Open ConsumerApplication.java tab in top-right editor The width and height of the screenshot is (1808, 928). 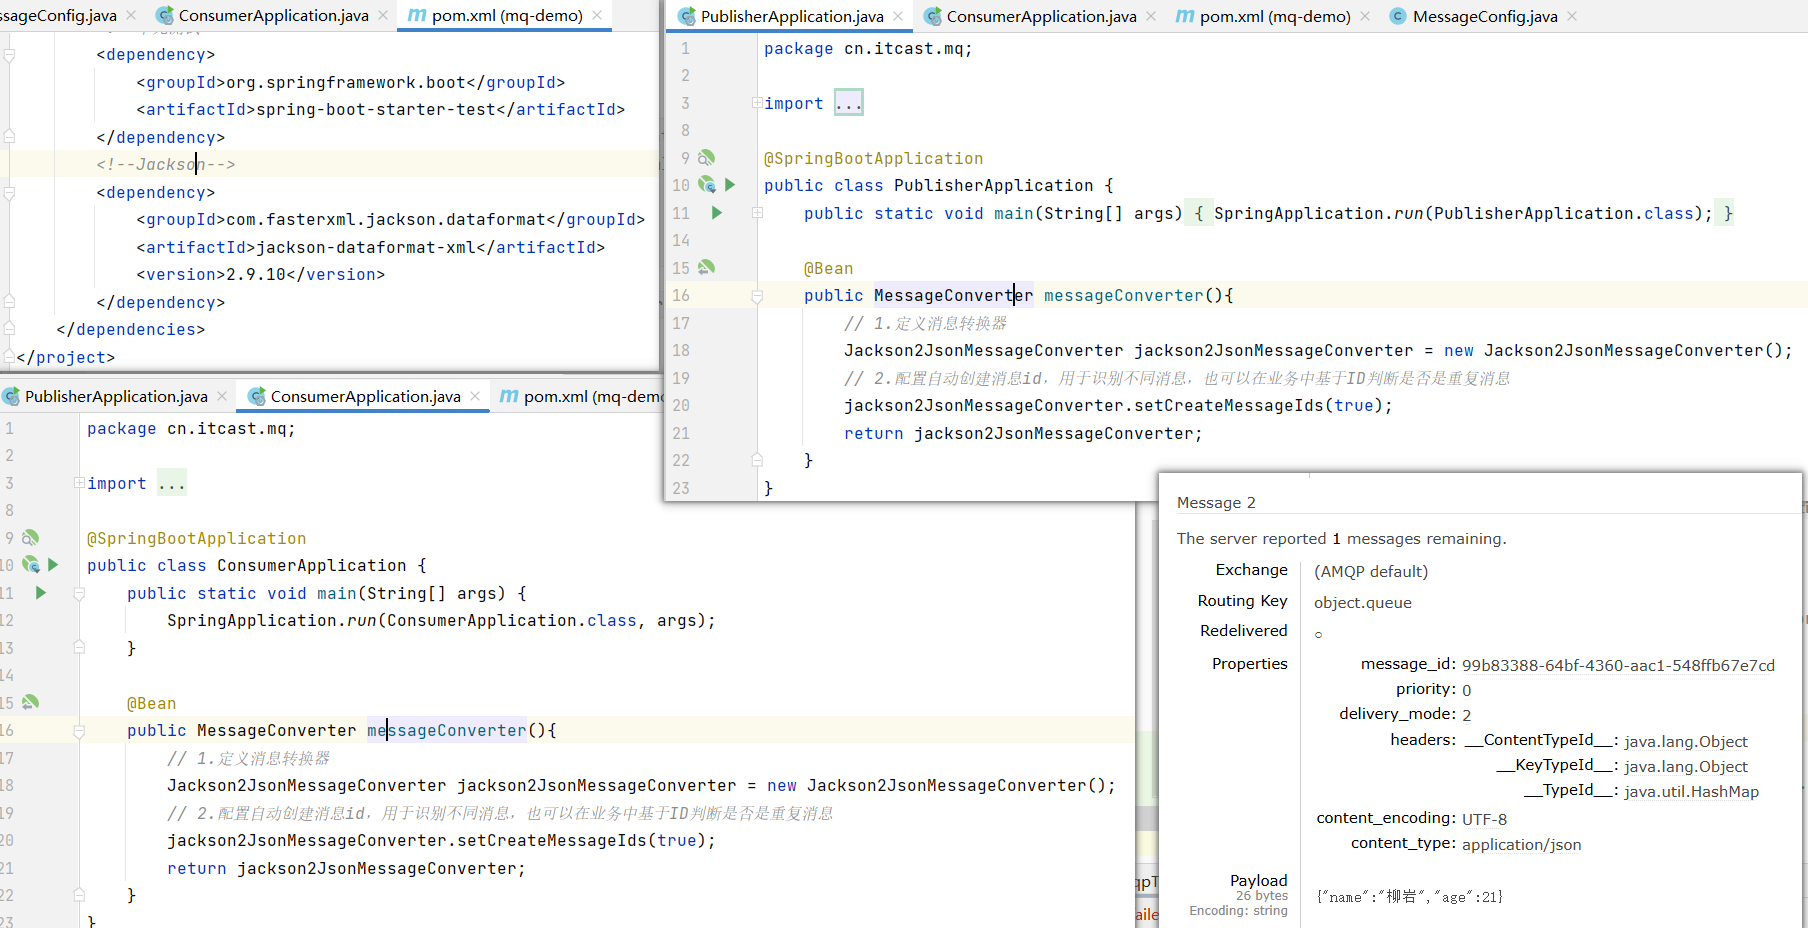(1041, 16)
